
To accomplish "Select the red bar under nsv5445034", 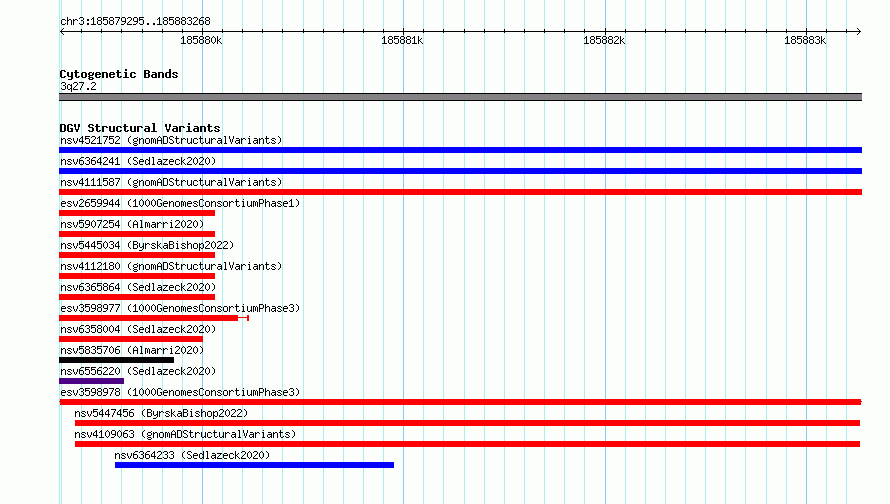I will (137, 255).
